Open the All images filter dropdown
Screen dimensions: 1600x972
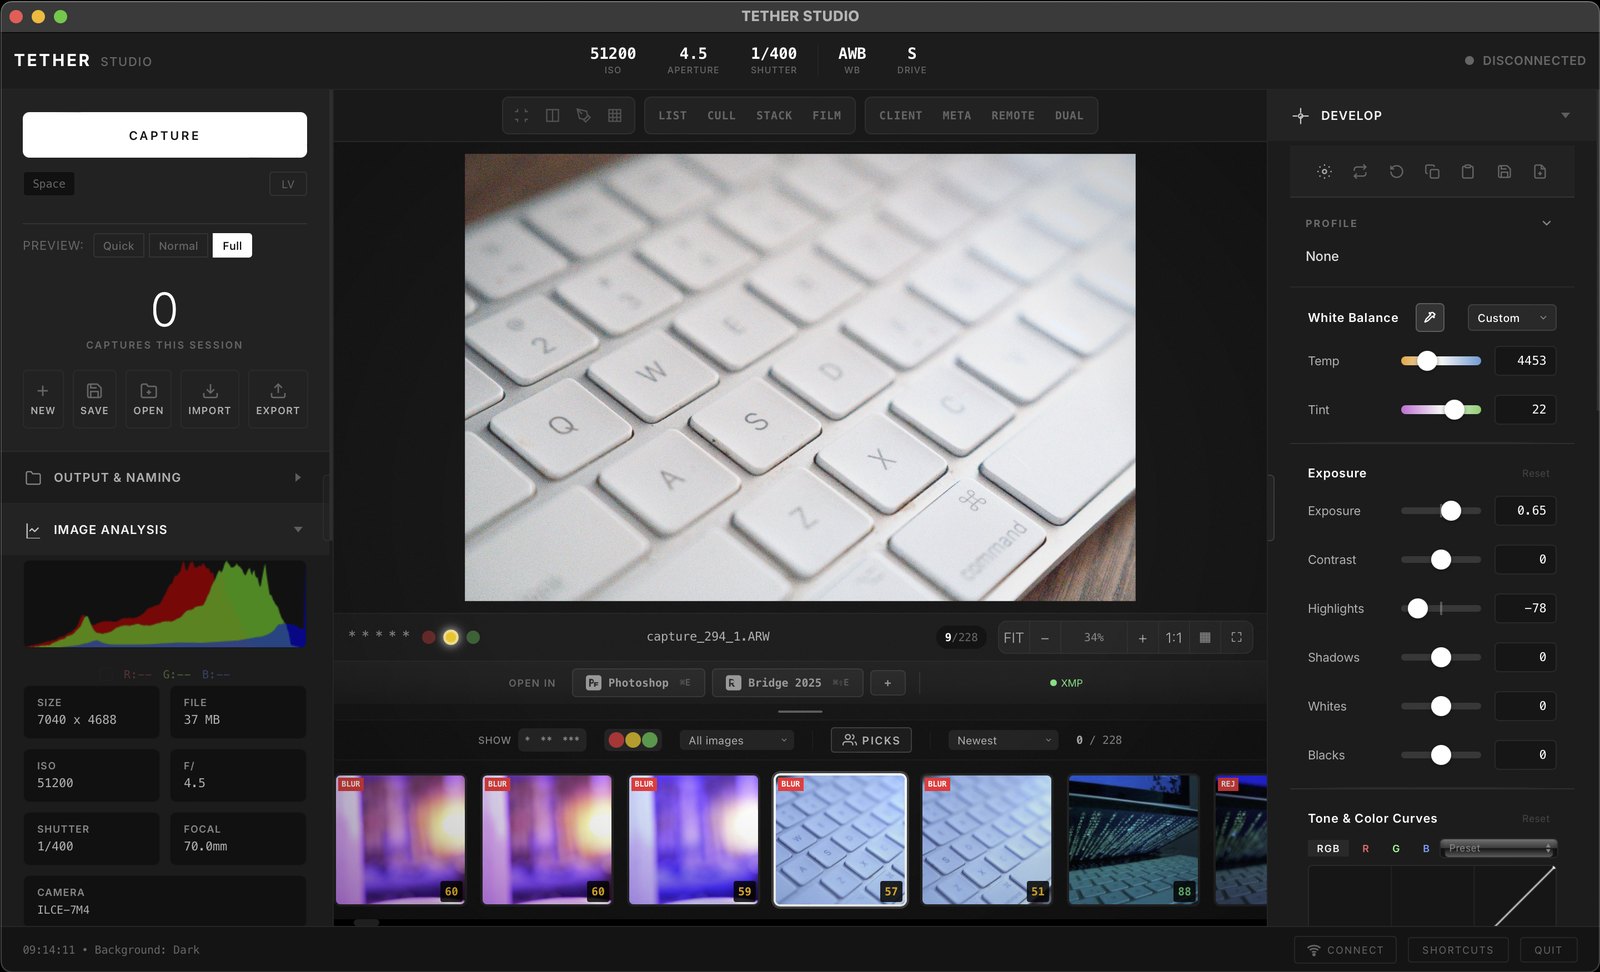pos(739,740)
